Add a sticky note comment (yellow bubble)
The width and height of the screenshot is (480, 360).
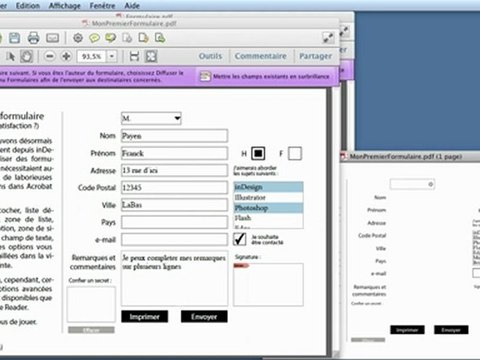coord(94,38)
